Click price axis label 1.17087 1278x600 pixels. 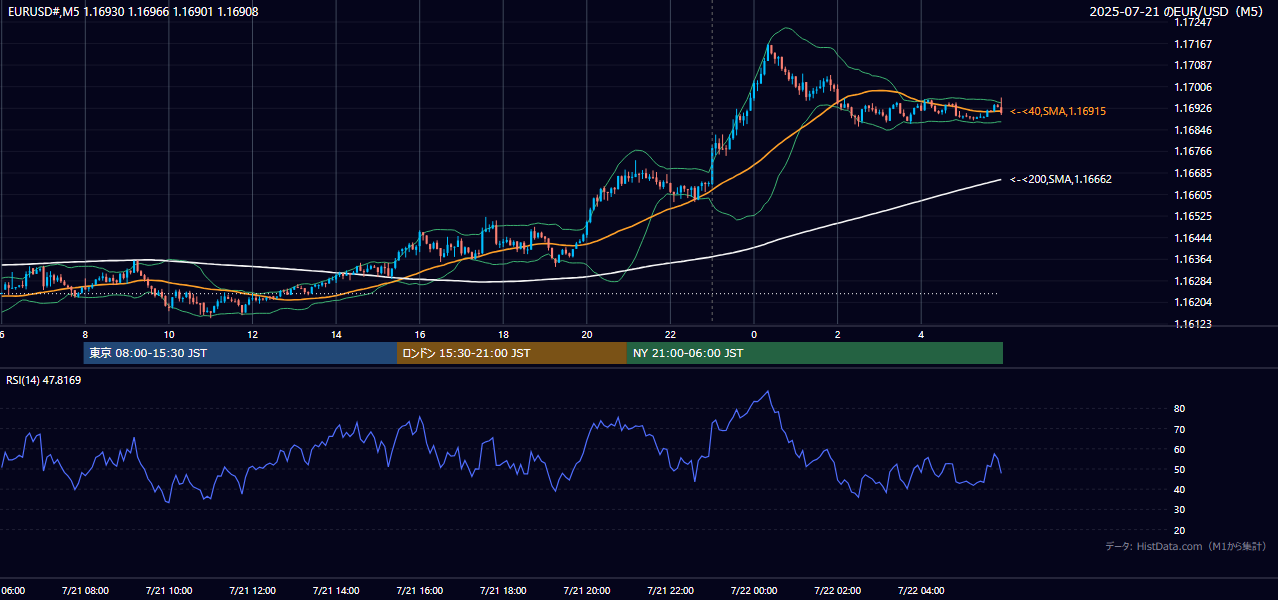[1192, 65]
